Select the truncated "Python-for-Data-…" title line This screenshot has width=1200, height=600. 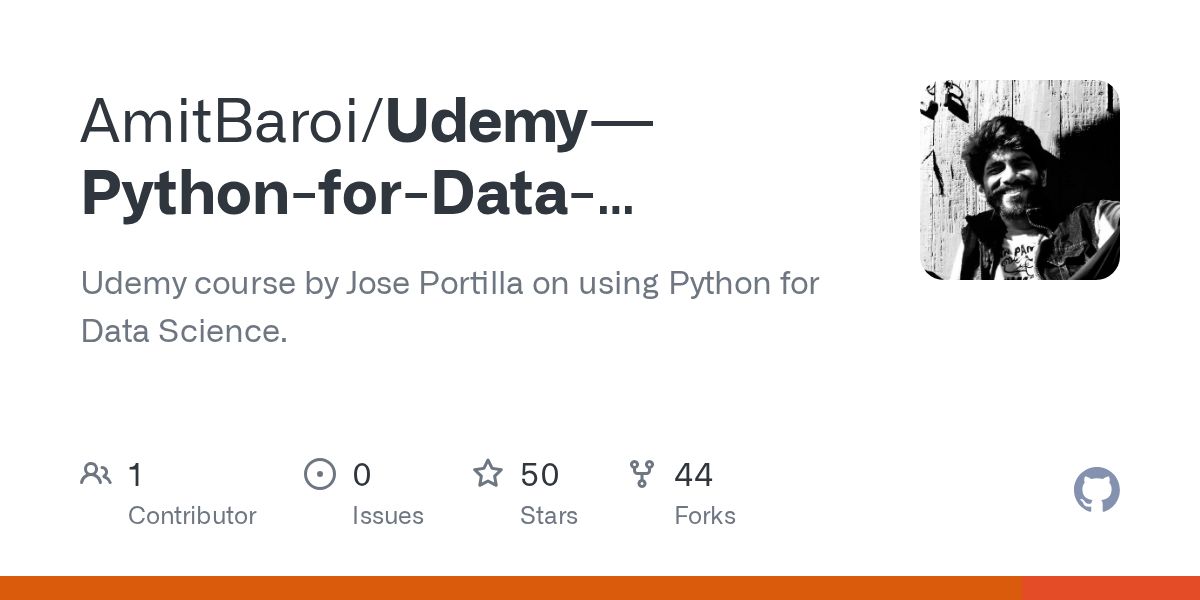click(357, 194)
